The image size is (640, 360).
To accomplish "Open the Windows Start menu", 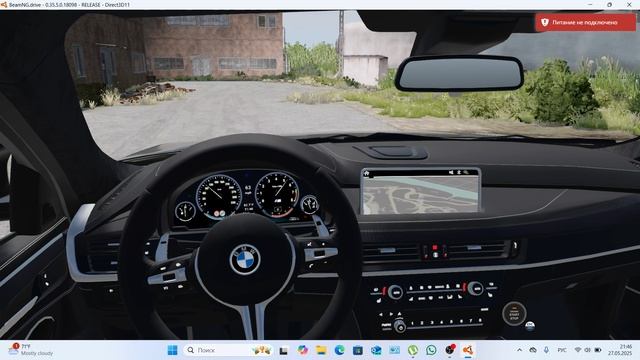I will point(173,350).
